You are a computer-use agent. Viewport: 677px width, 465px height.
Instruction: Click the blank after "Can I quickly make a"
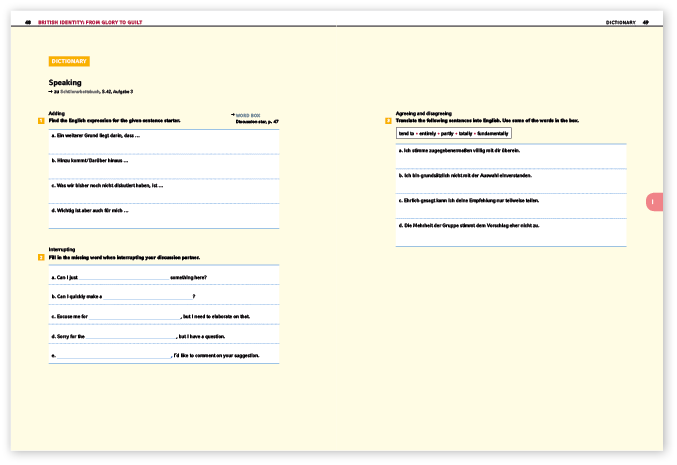coord(148,297)
